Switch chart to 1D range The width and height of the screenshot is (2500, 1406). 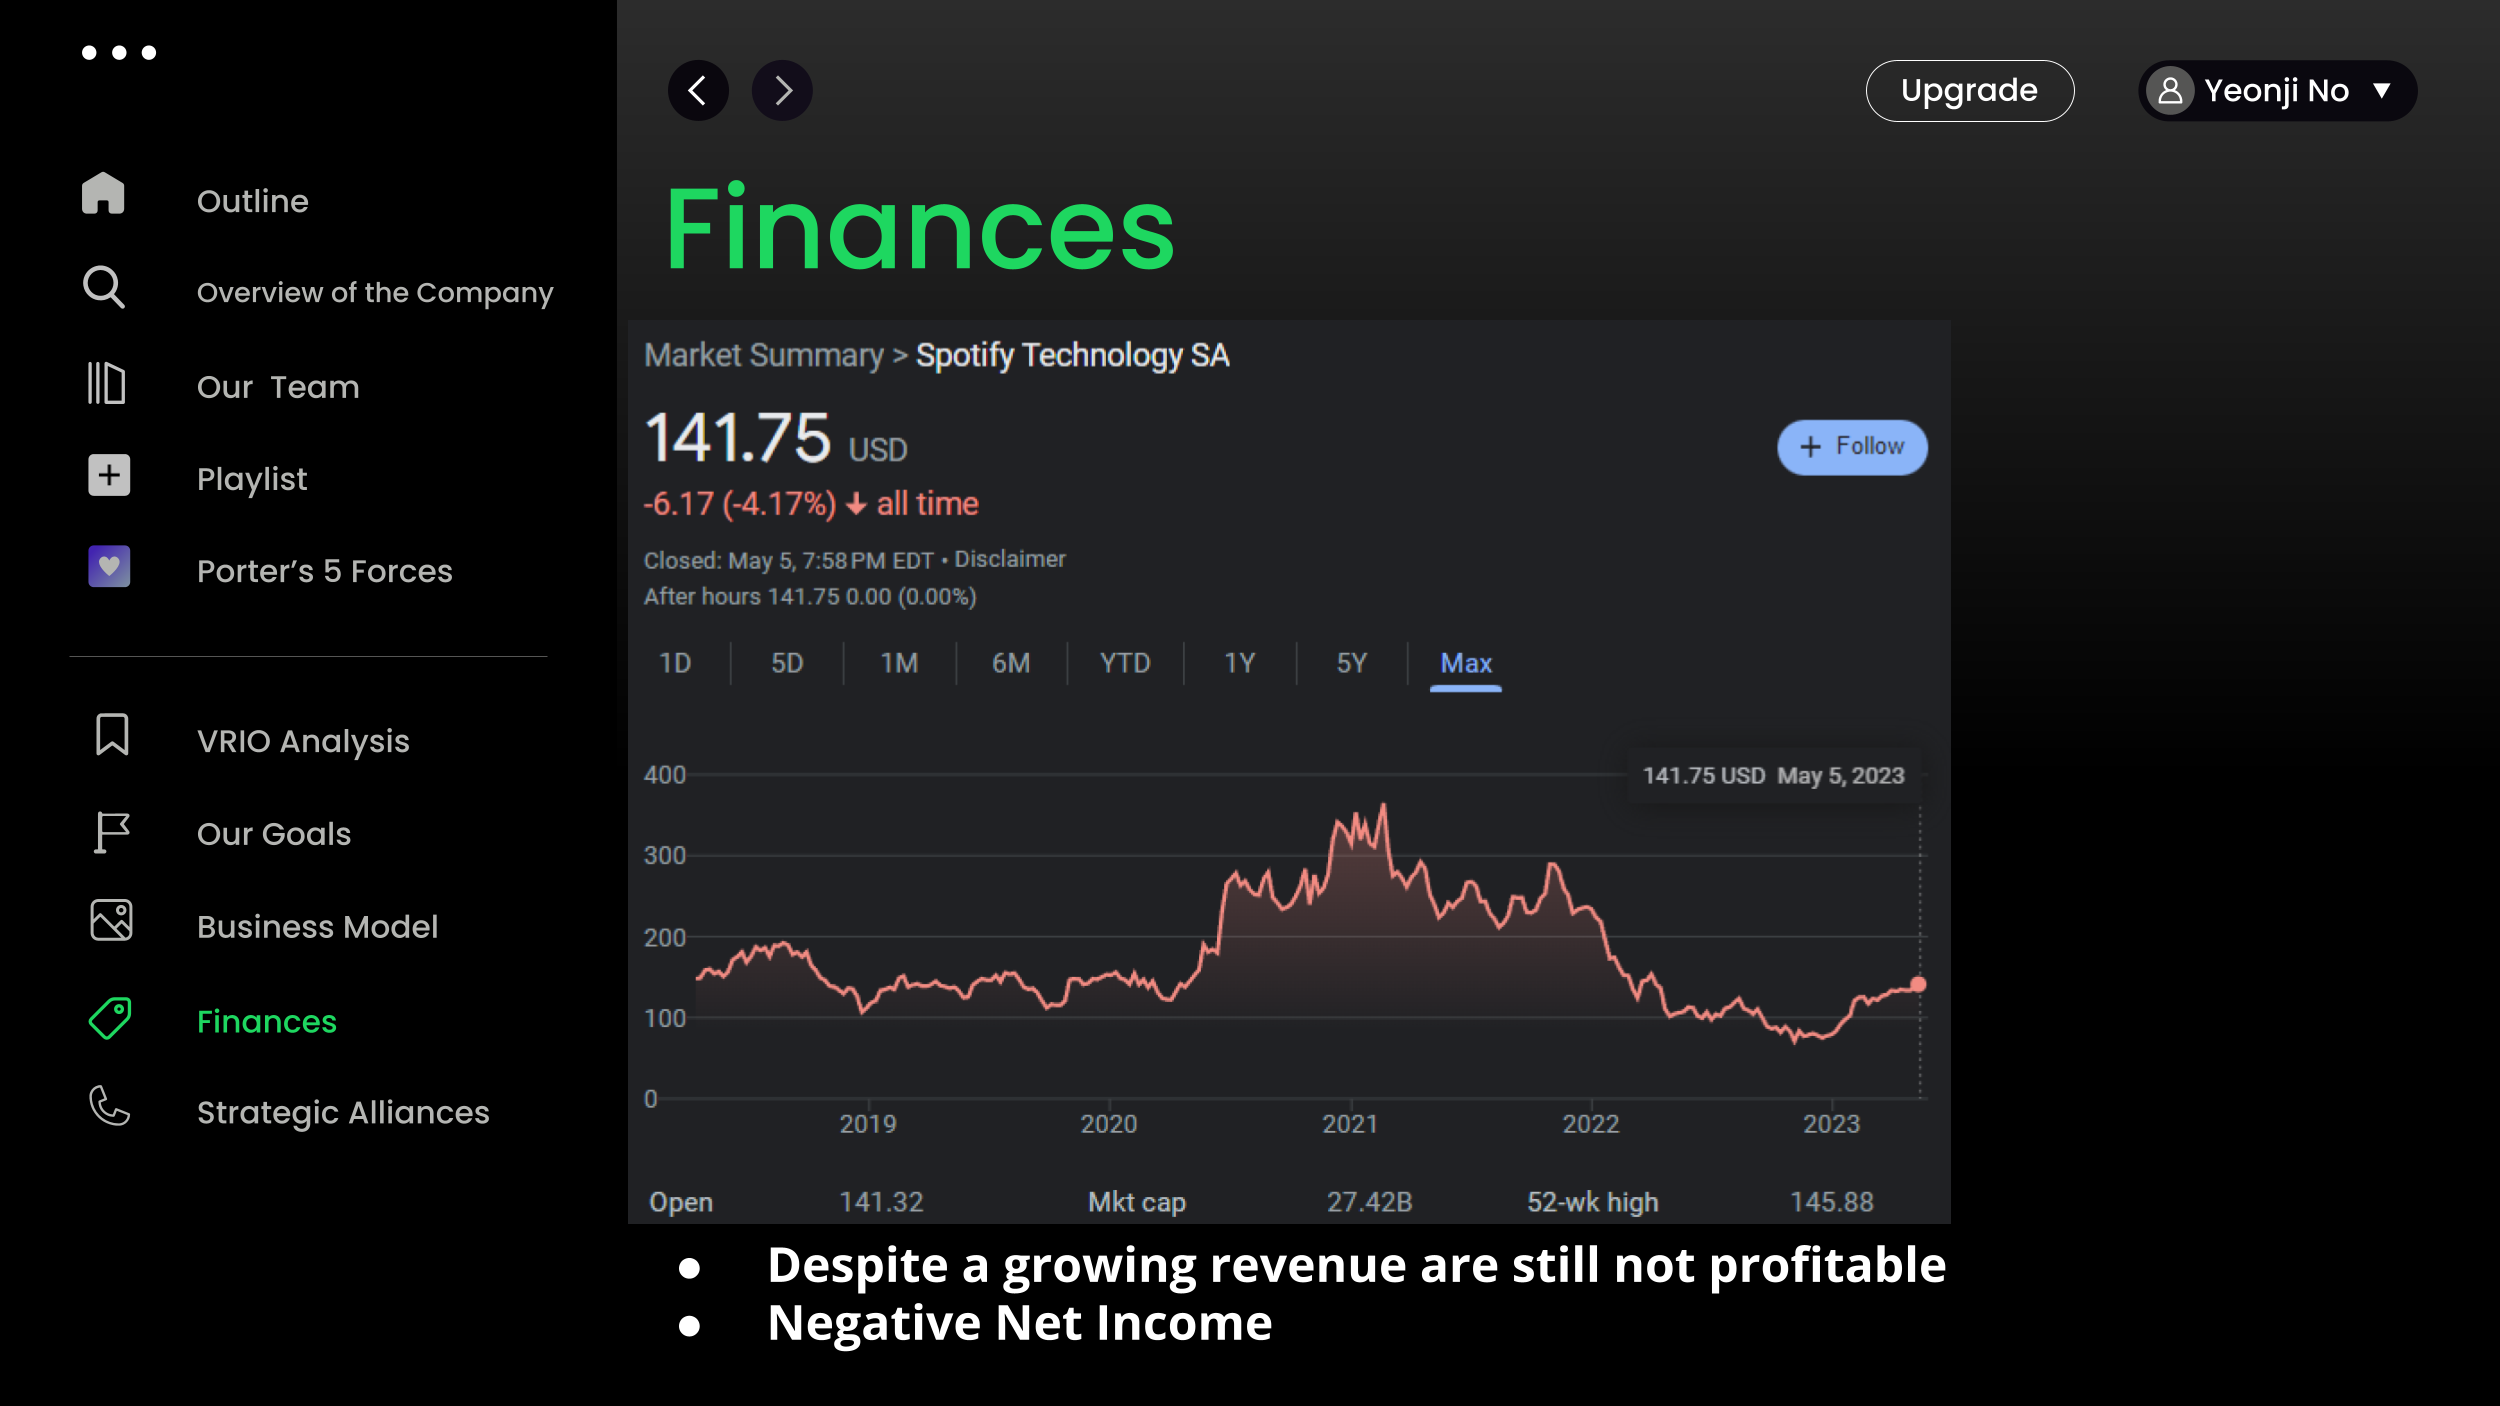click(676, 663)
